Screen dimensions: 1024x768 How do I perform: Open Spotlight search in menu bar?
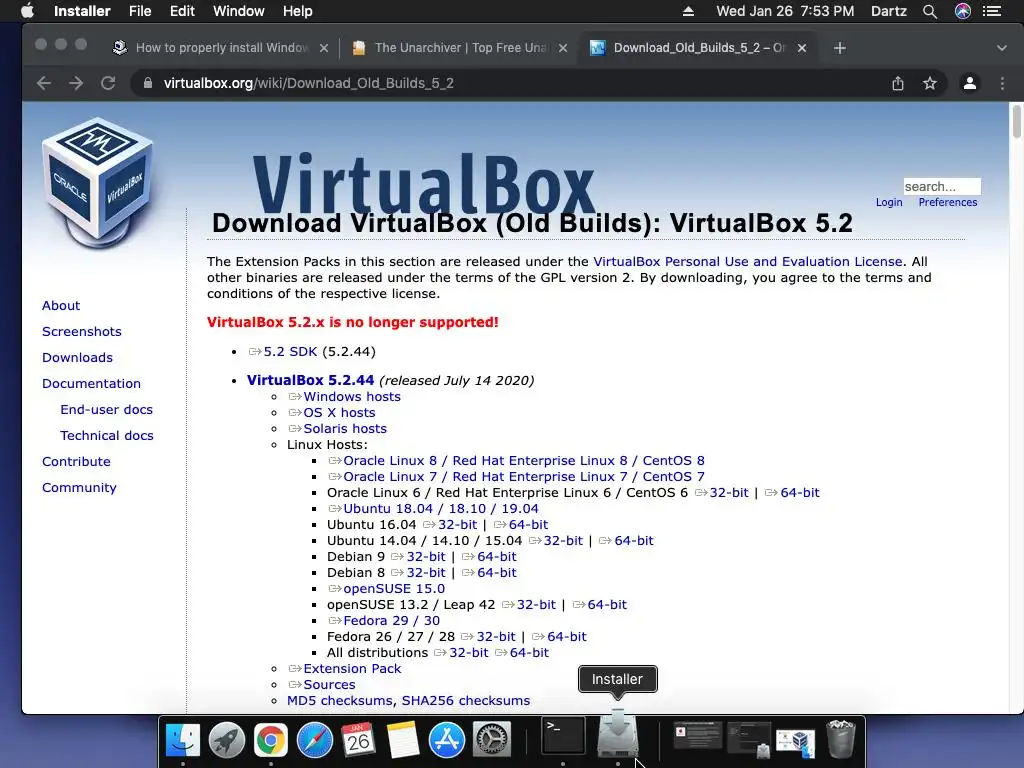tap(930, 11)
